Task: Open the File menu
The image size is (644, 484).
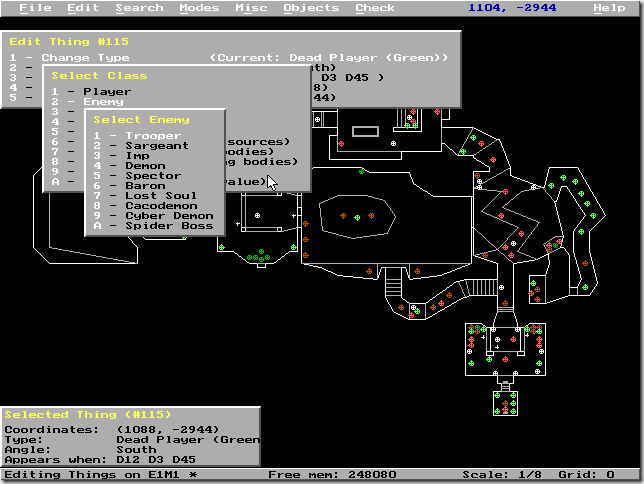Action: [x=35, y=8]
